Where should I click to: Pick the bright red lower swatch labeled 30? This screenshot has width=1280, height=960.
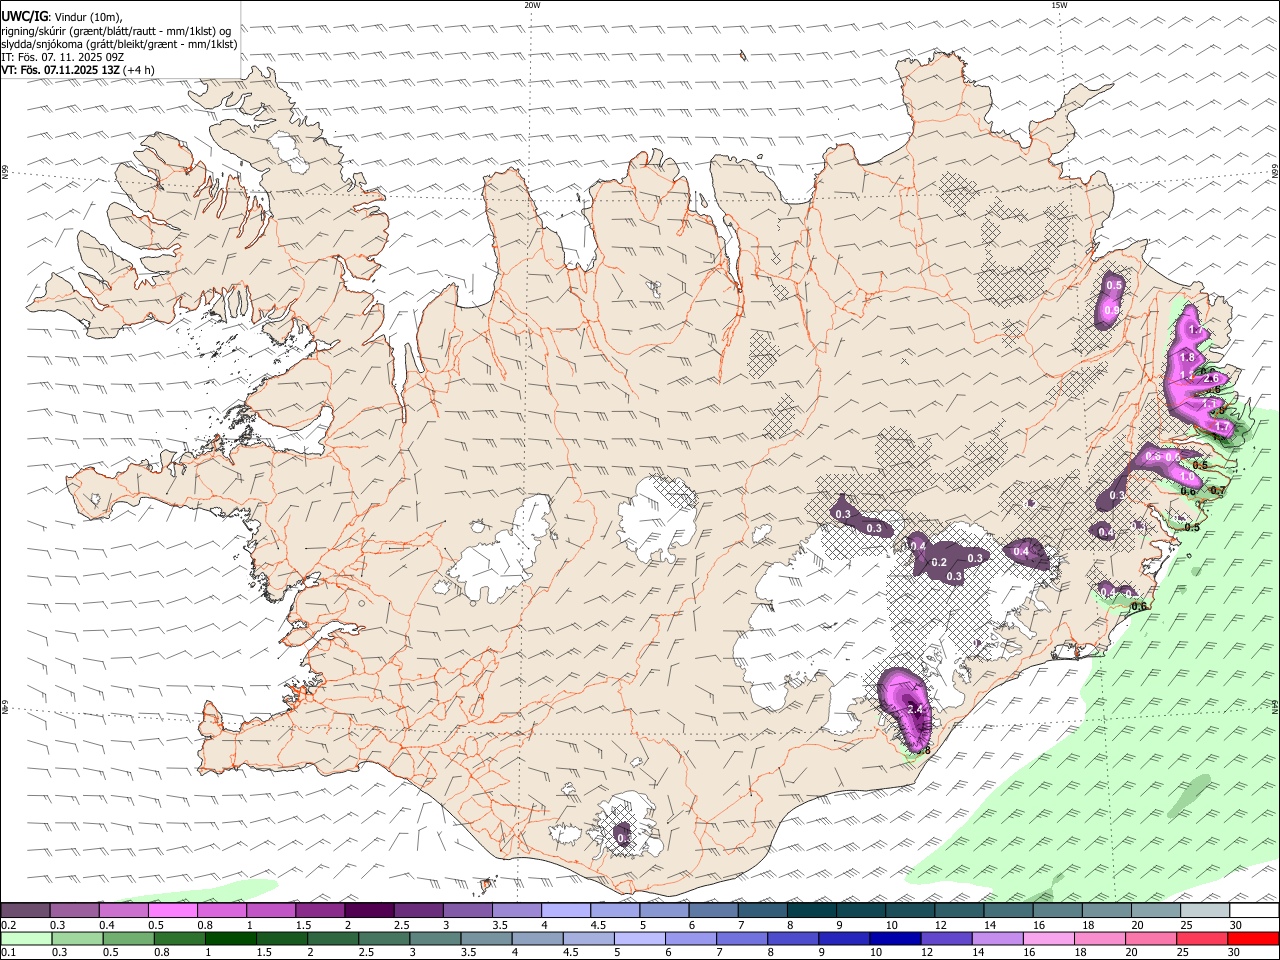1253,938
